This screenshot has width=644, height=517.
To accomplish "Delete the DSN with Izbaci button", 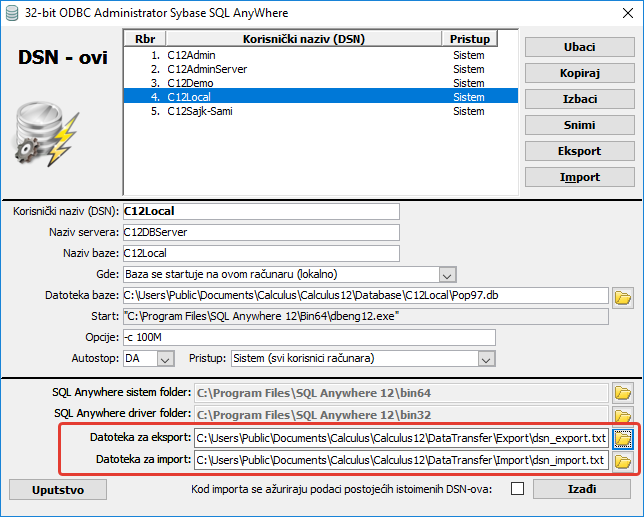I will pos(579,99).
